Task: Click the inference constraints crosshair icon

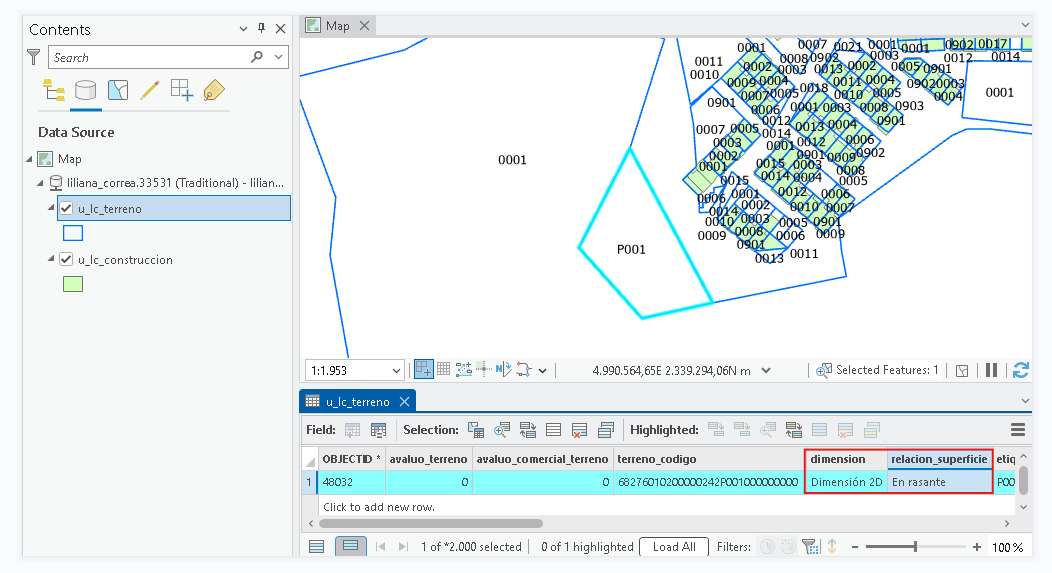Action: (484, 369)
